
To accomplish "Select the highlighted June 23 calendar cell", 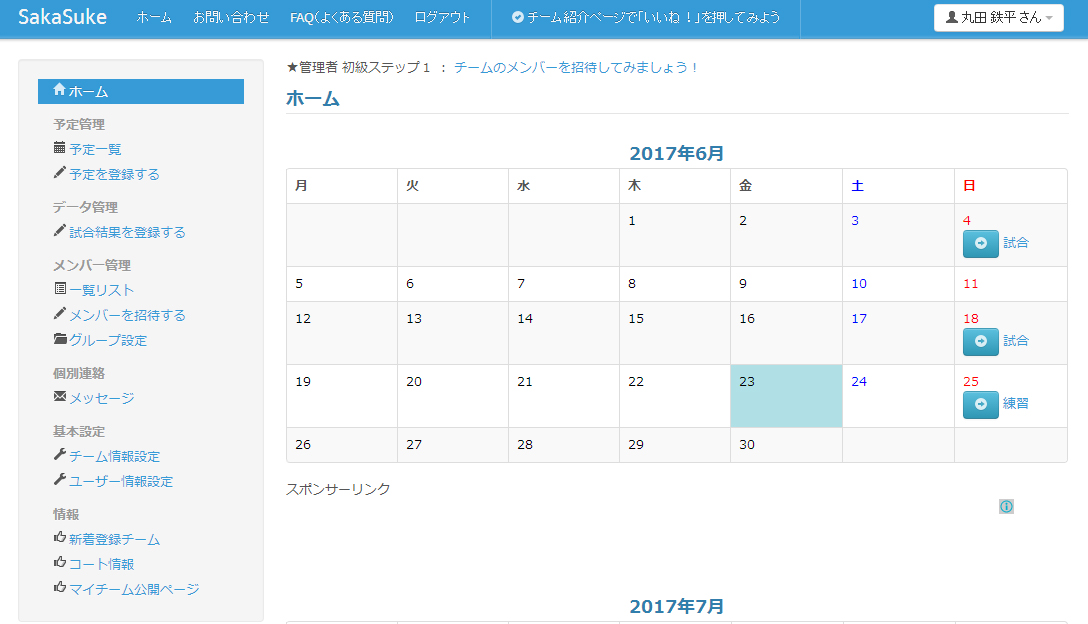I will click(786, 396).
